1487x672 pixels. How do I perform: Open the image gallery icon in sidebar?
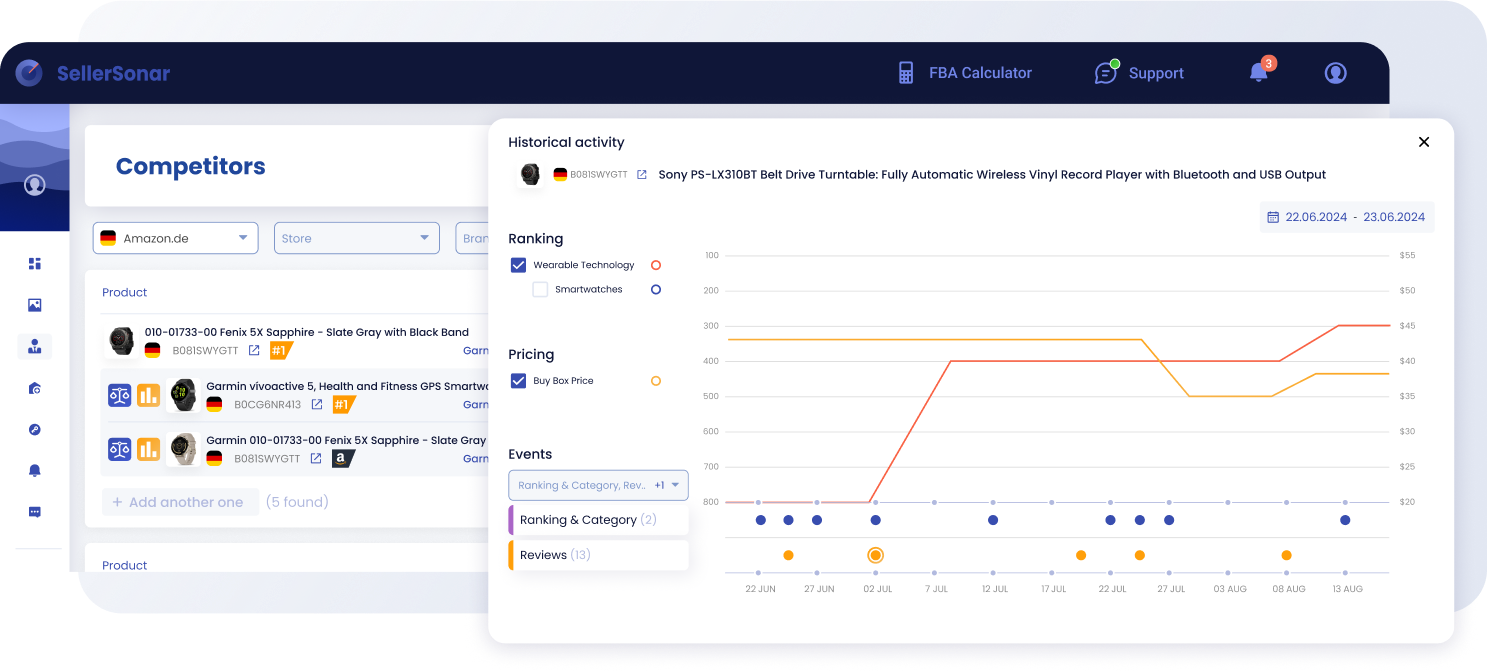coord(35,305)
